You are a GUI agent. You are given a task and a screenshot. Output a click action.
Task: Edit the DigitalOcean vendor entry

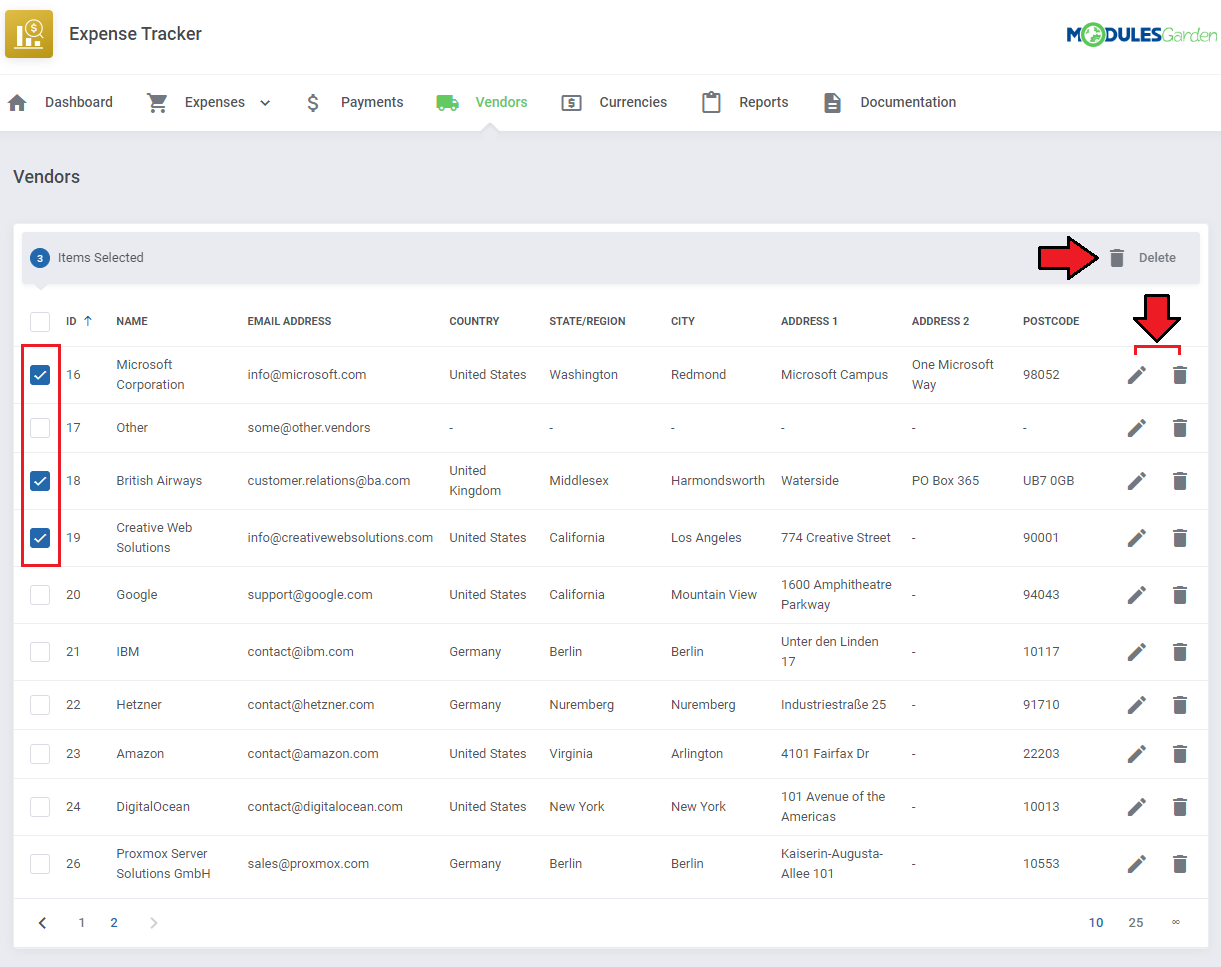click(1137, 807)
